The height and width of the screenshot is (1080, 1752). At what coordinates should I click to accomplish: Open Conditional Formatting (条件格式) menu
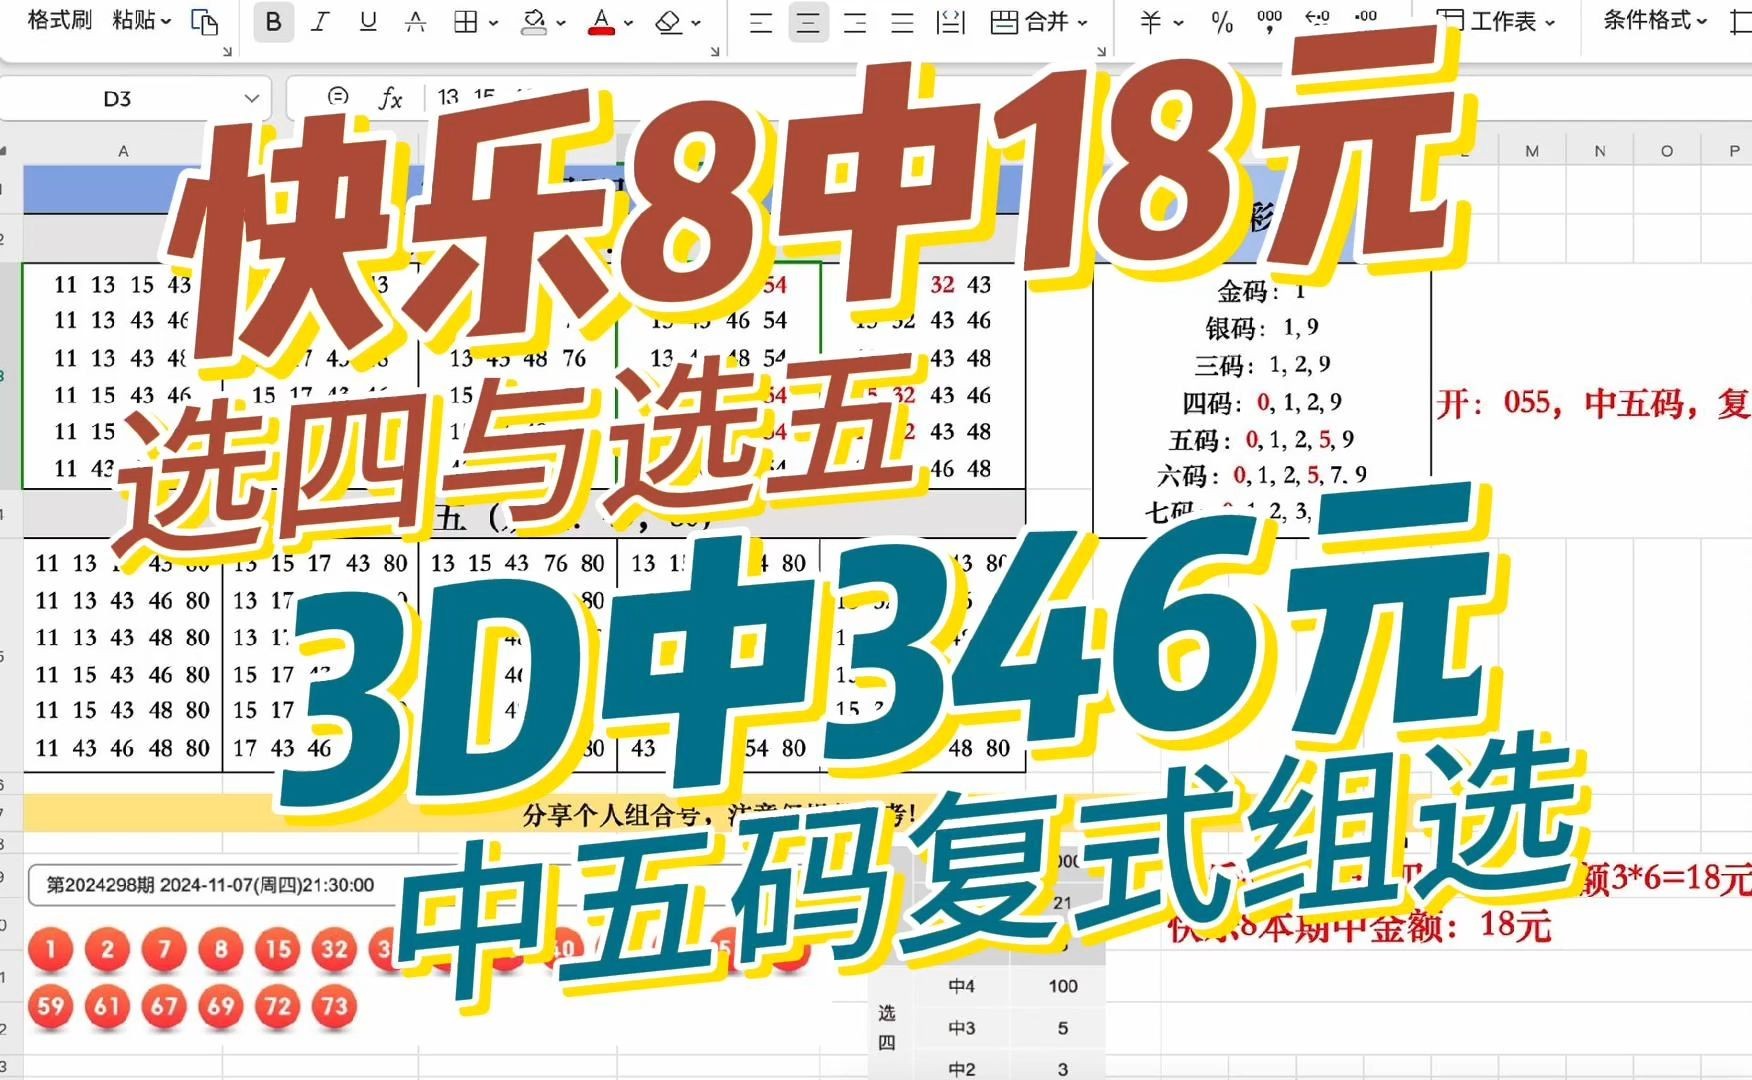(1655, 21)
